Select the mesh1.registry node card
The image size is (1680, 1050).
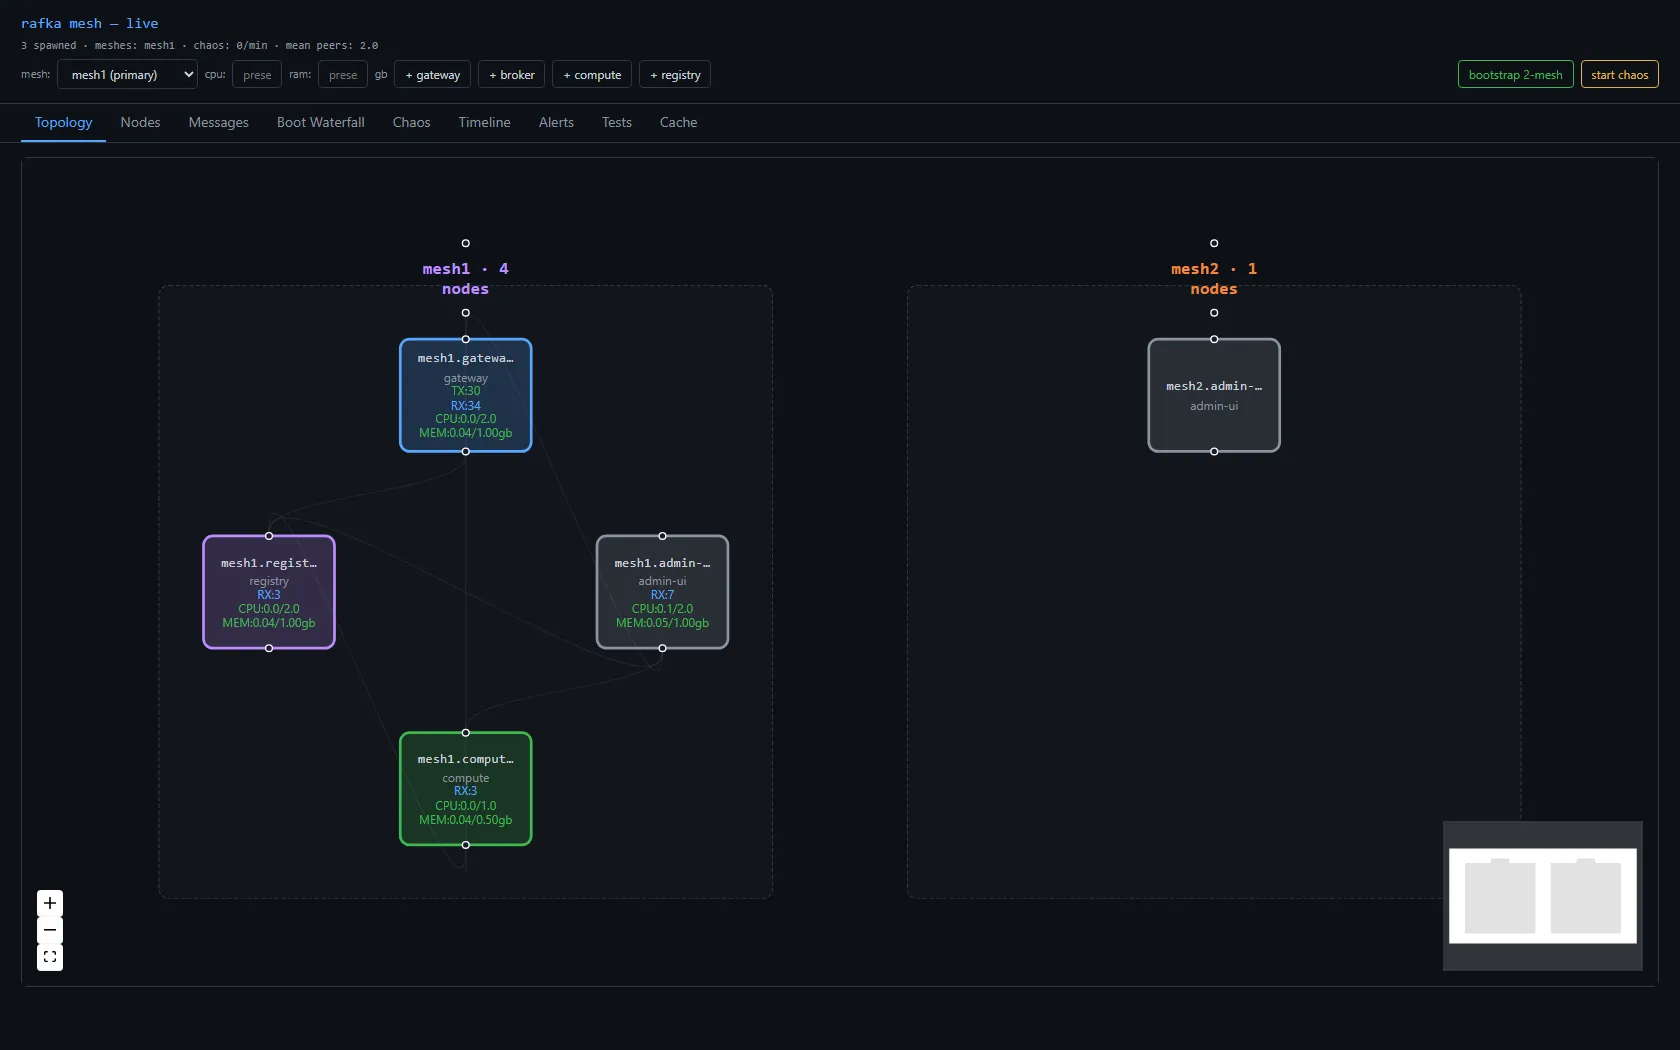[269, 592]
